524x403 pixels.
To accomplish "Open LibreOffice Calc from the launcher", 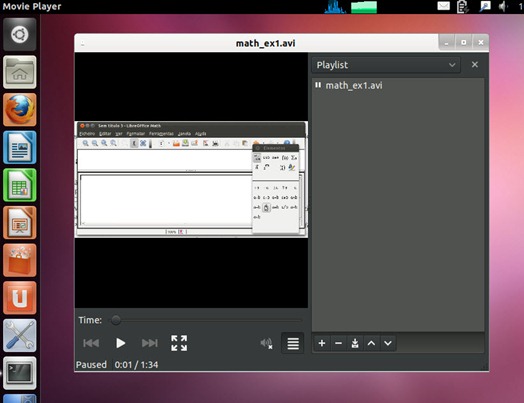I will [20, 185].
